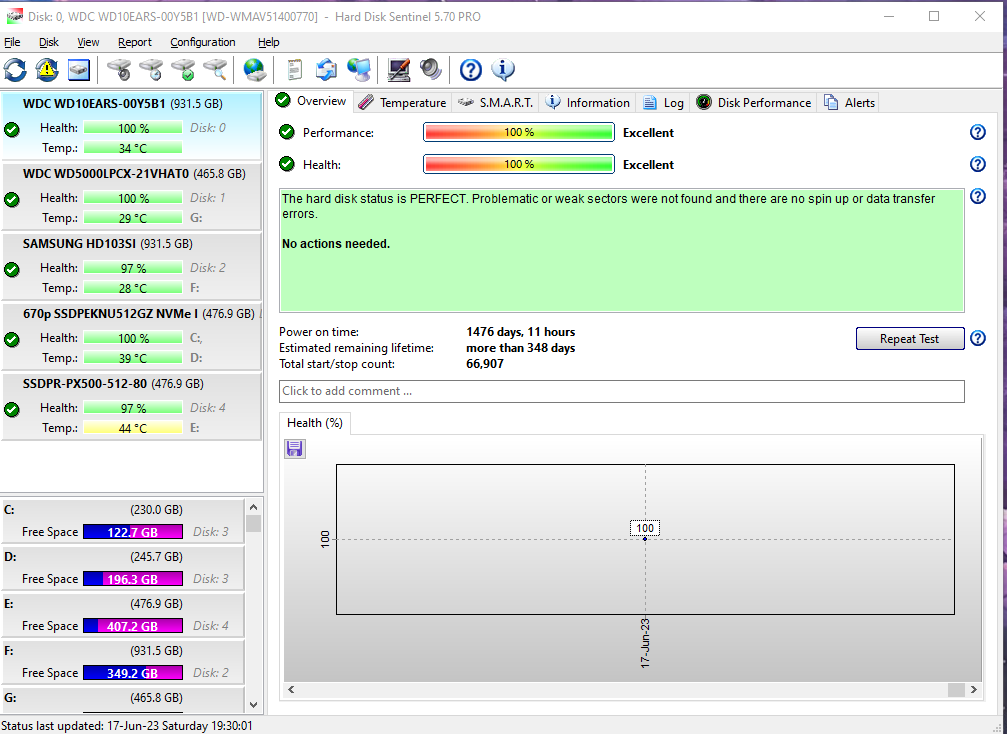Image resolution: width=1007 pixels, height=734 pixels.
Task: Select disk WDC WD5000LPCX-21VHAT0
Action: [131, 197]
